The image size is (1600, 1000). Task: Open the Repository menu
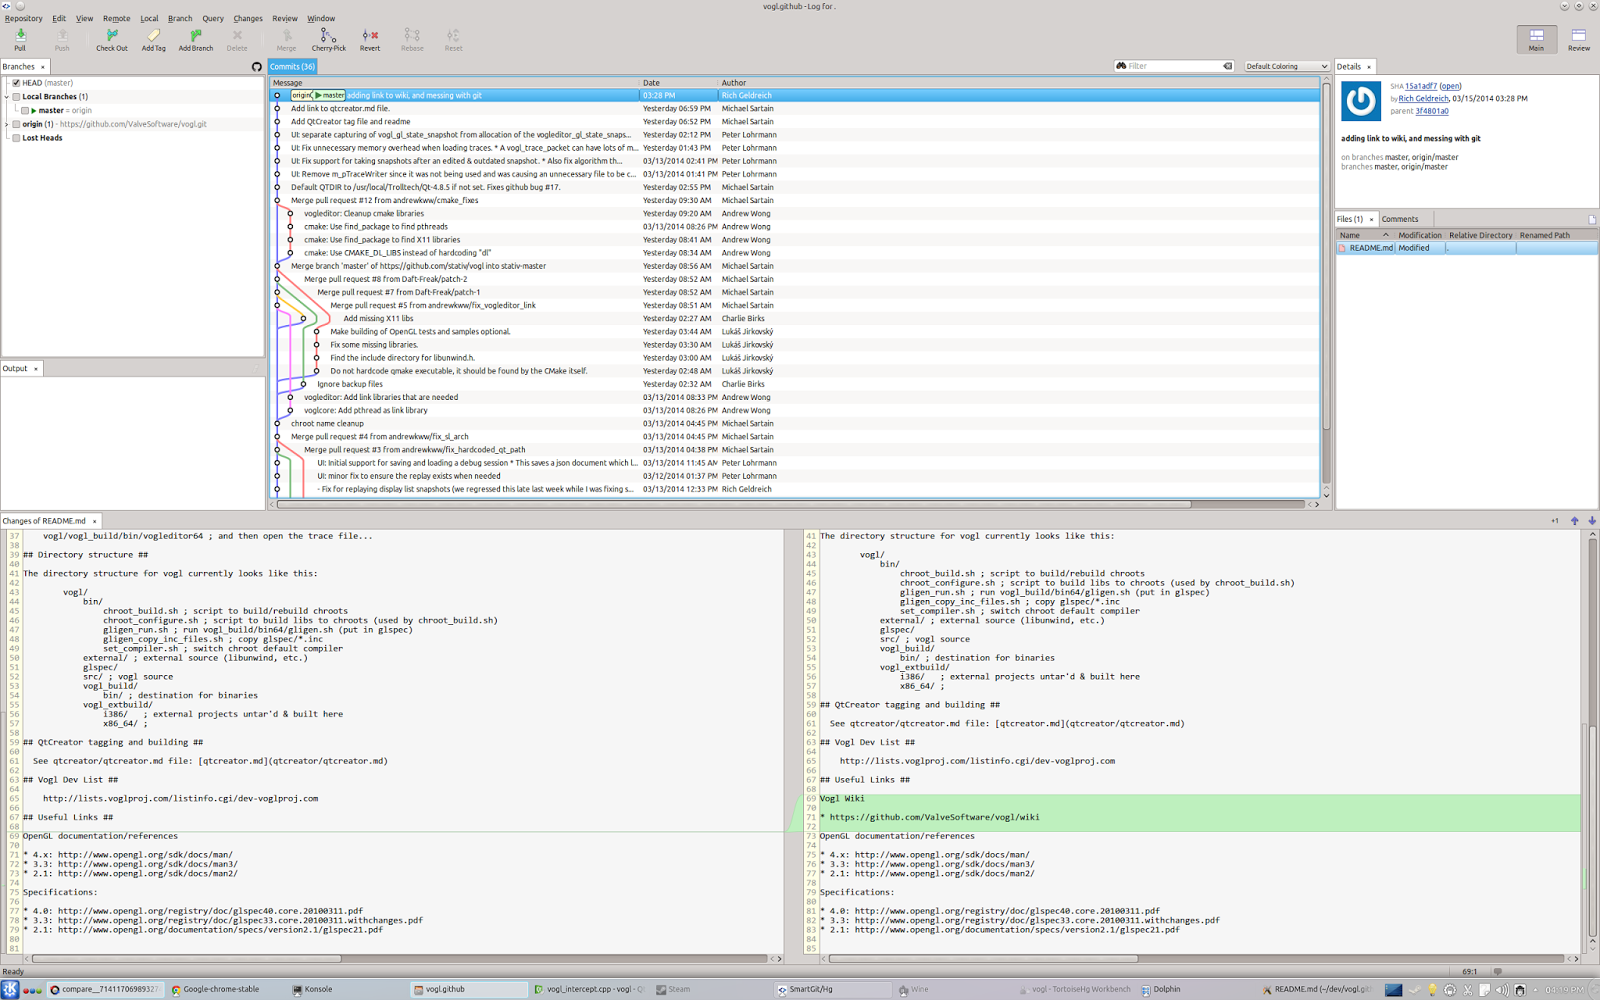click(23, 18)
